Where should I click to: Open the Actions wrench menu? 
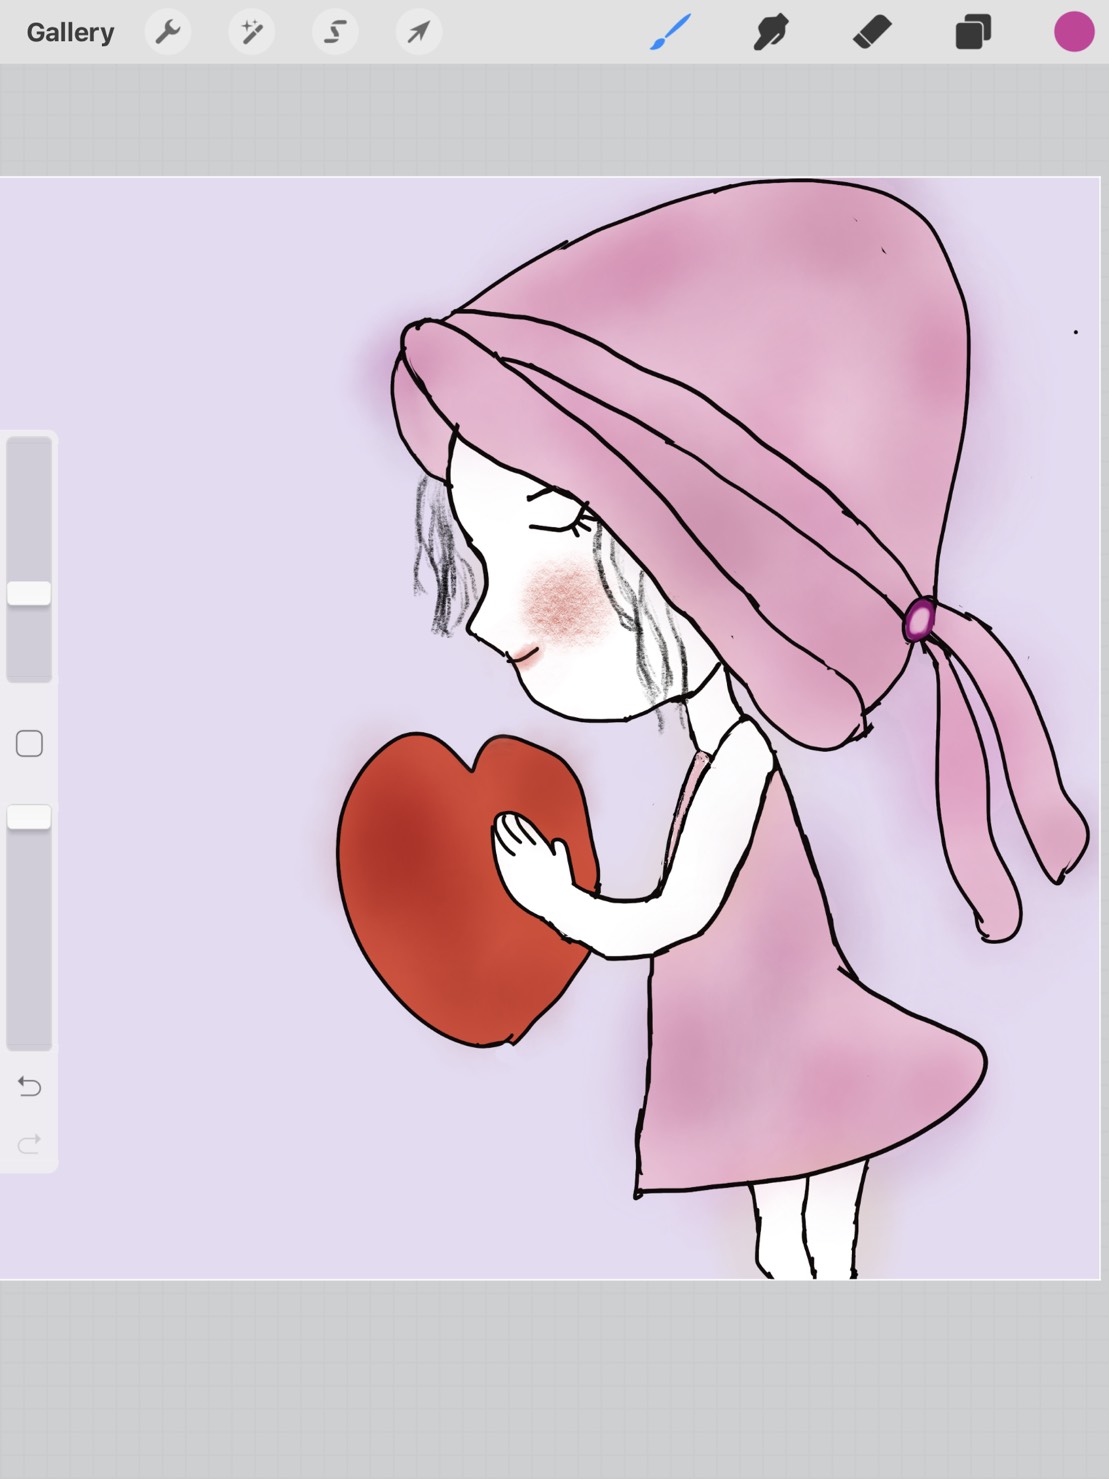[168, 32]
